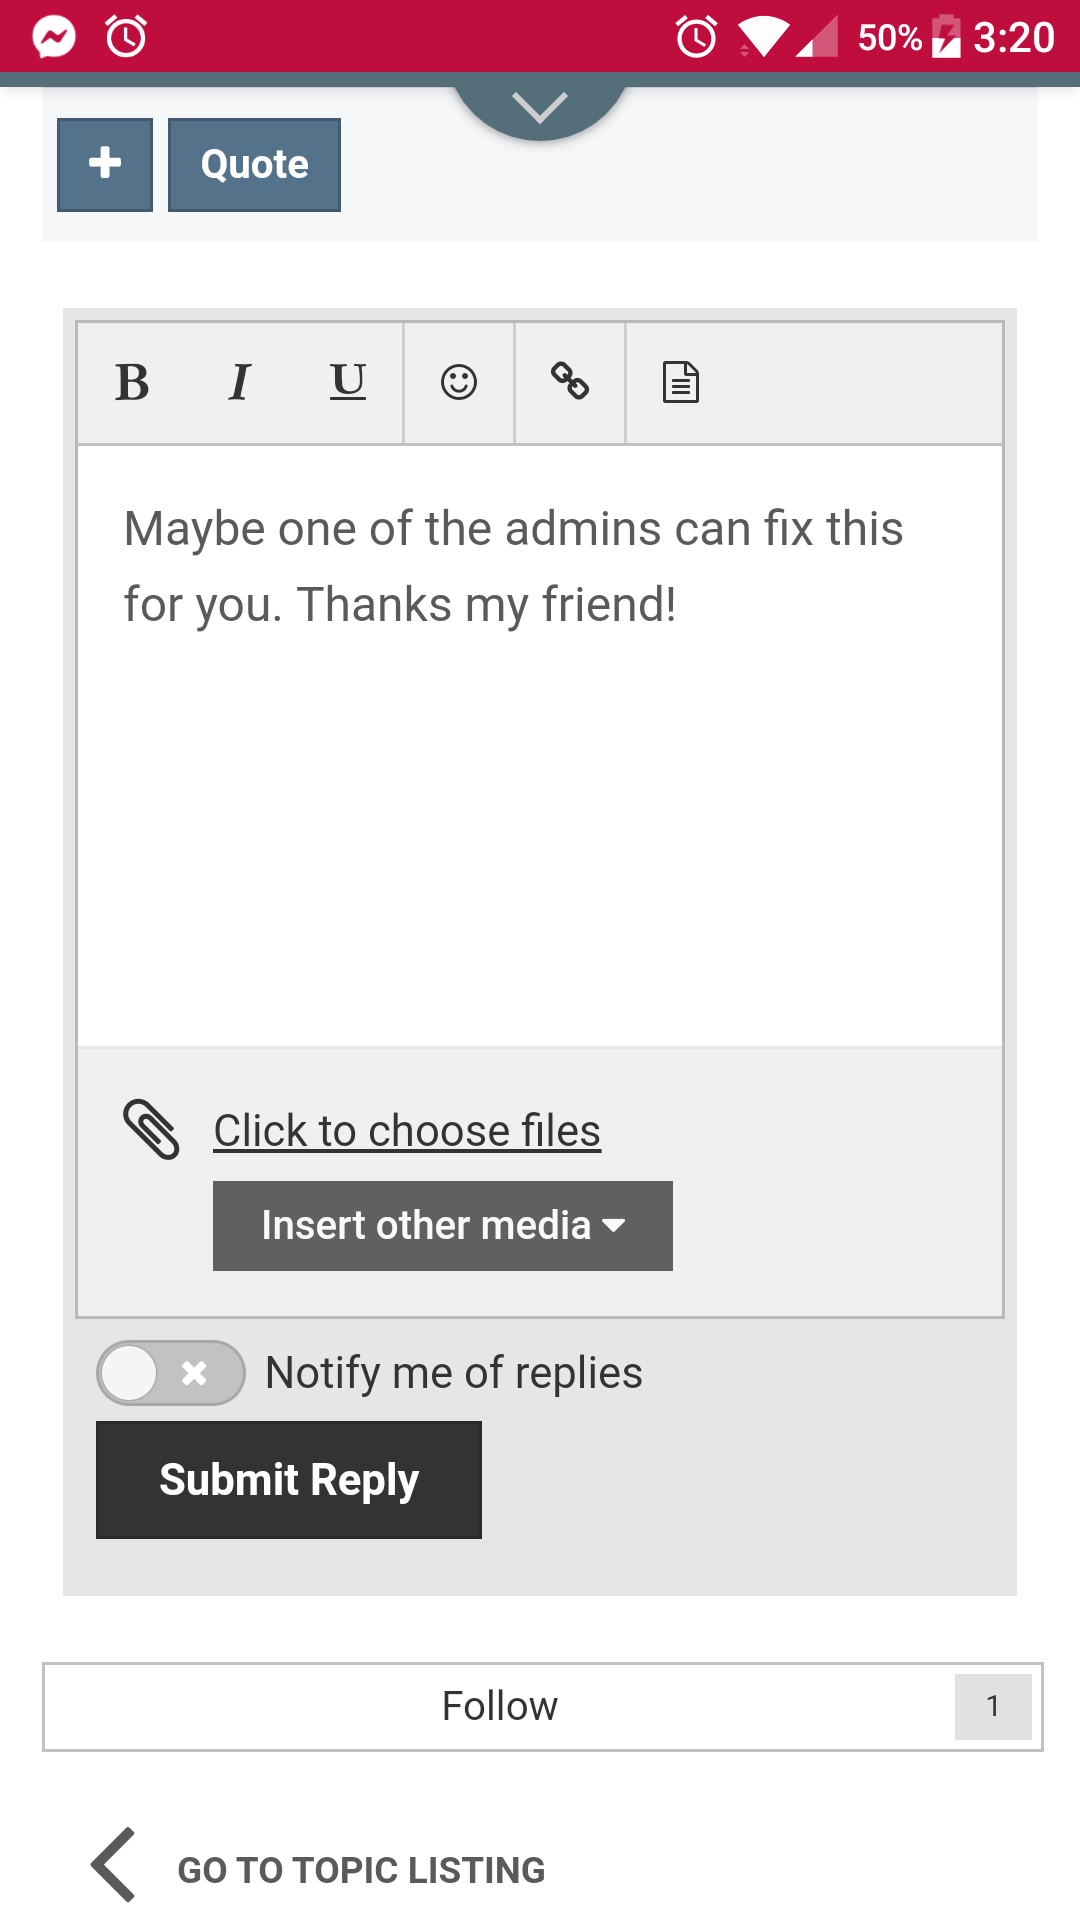
Task: Open Click to choose files link
Action: 407,1131
